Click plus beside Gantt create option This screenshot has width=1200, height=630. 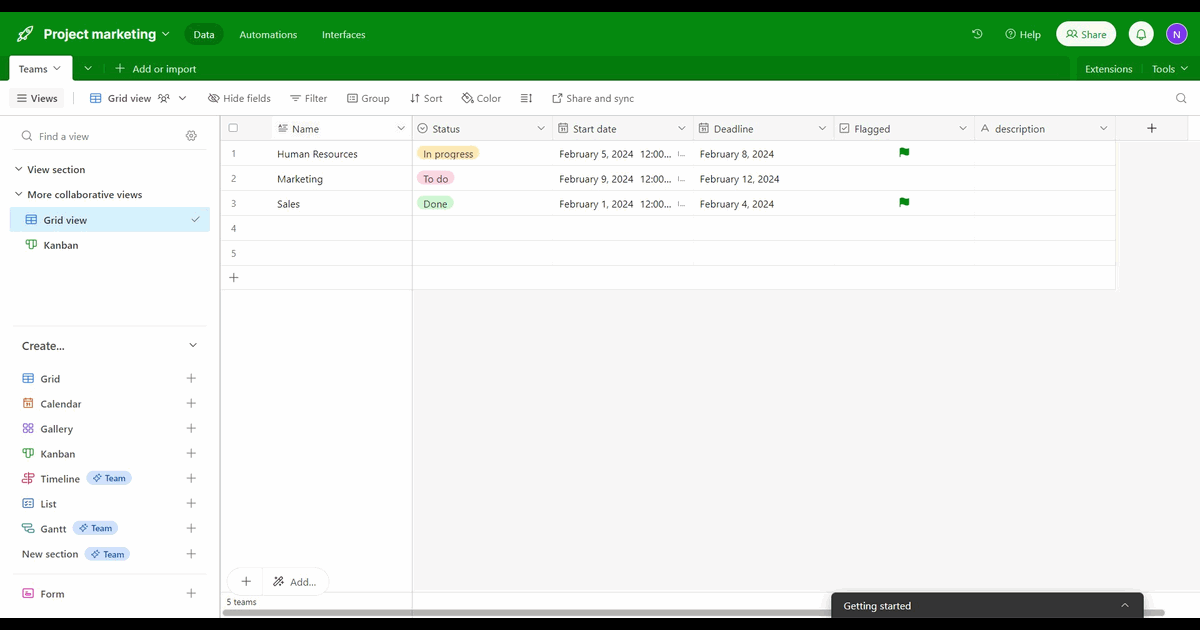coord(191,528)
